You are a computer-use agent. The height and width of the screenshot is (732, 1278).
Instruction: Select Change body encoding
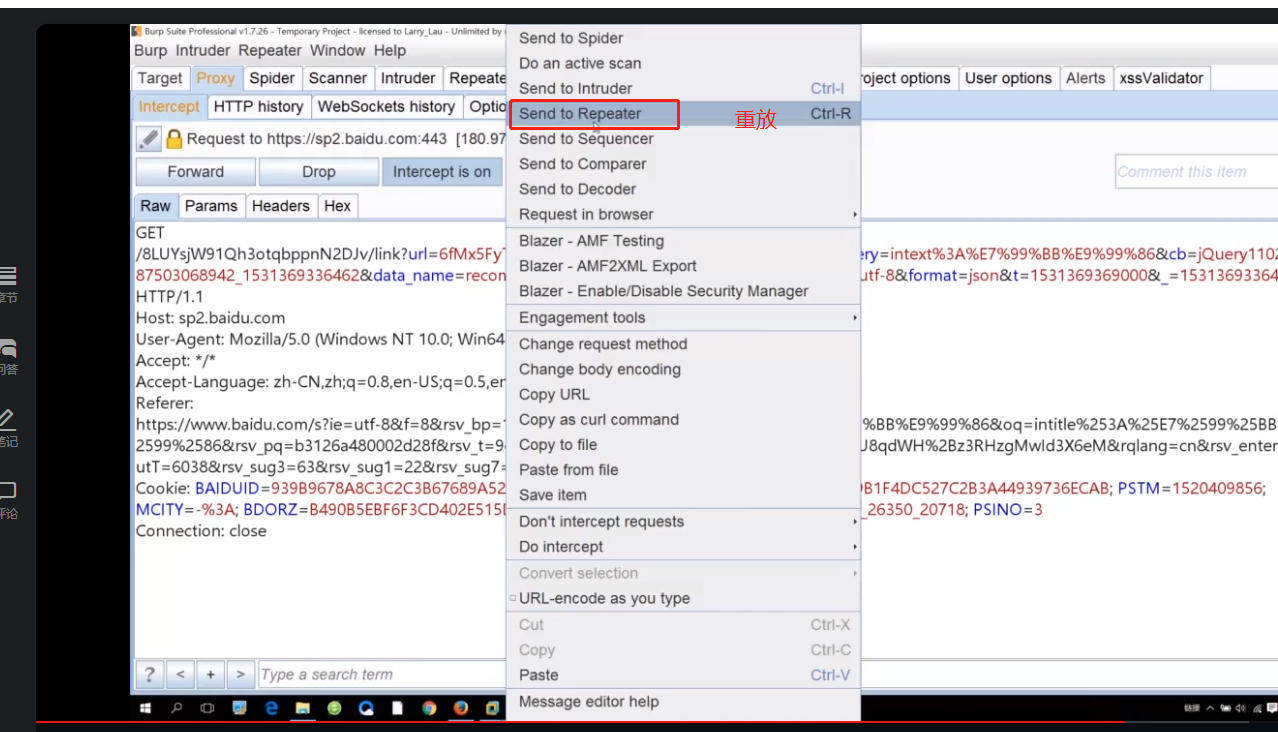click(x=683, y=369)
